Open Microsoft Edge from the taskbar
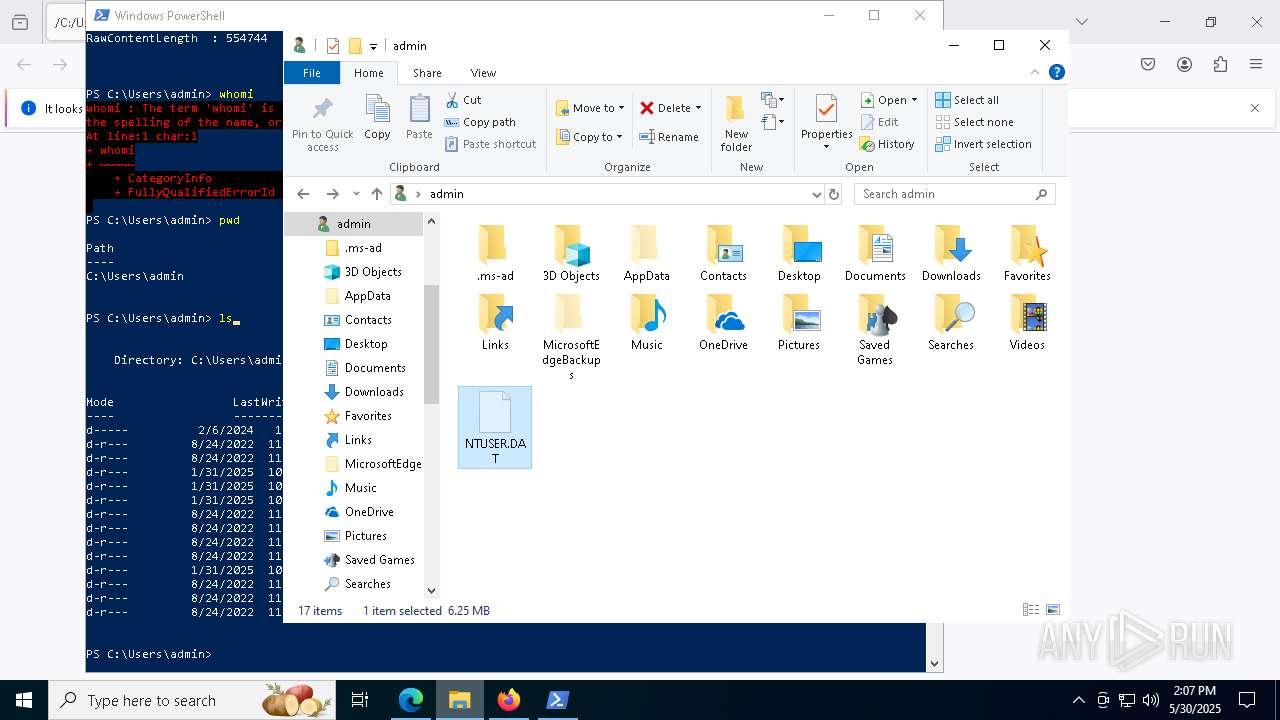Image resolution: width=1280 pixels, height=720 pixels. [x=411, y=700]
